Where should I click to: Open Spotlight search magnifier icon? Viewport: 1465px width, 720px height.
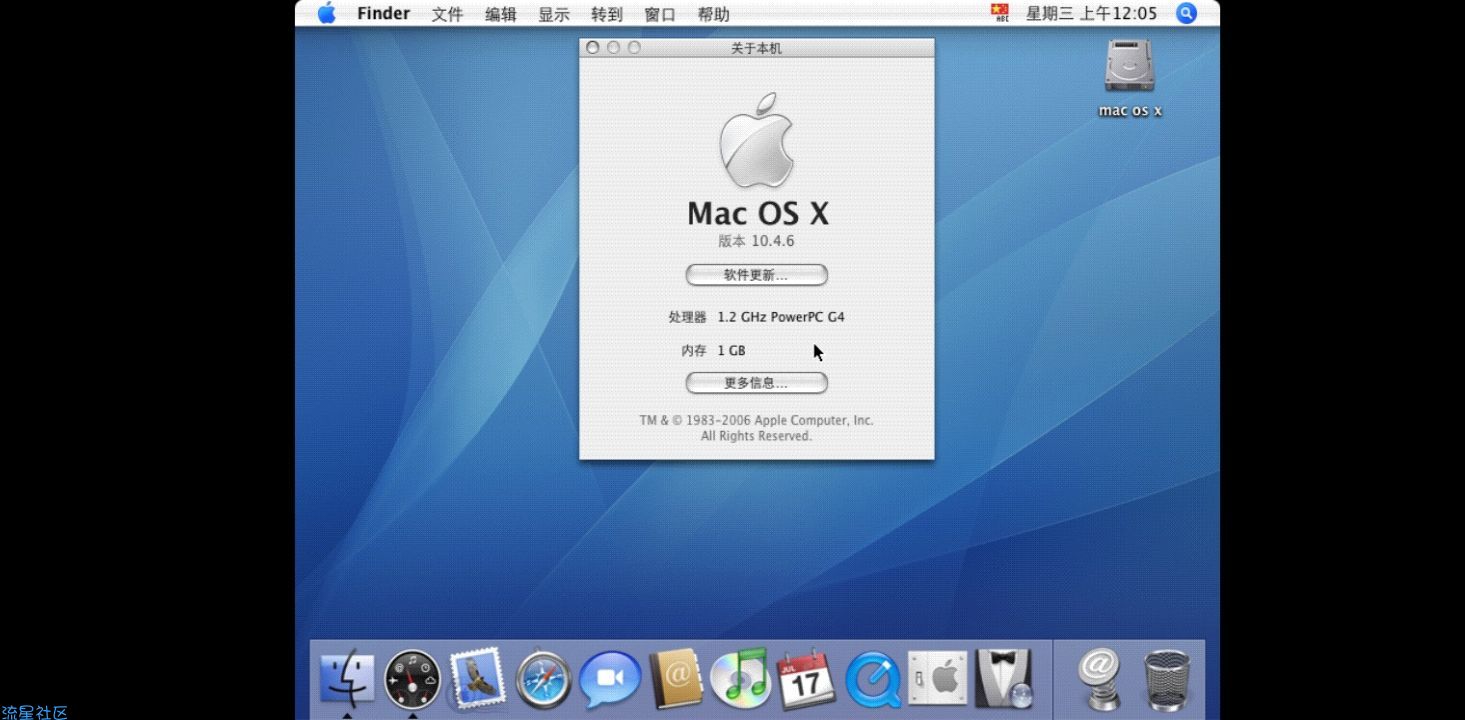coord(1186,13)
